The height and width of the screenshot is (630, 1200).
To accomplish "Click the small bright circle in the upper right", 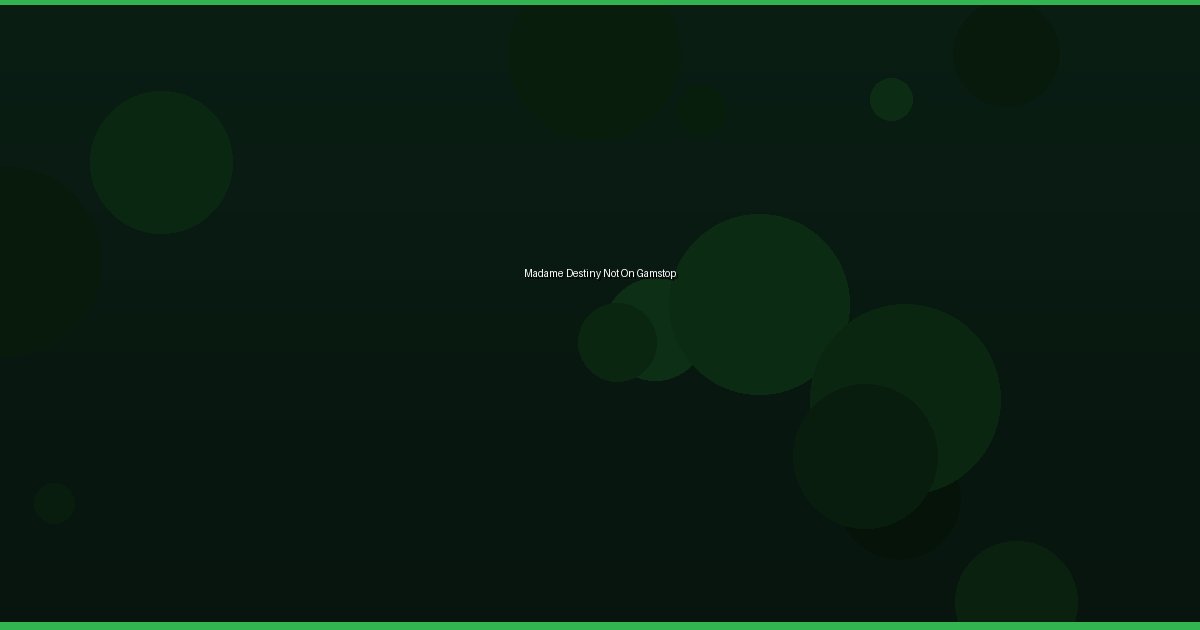I will click(891, 99).
